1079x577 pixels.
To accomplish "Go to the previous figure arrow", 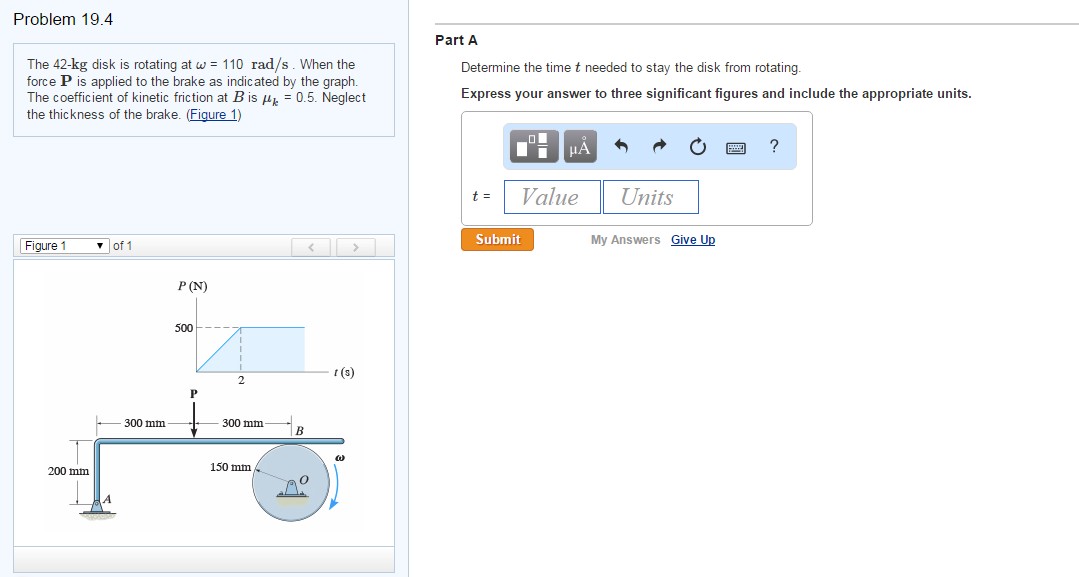I will tap(311, 246).
